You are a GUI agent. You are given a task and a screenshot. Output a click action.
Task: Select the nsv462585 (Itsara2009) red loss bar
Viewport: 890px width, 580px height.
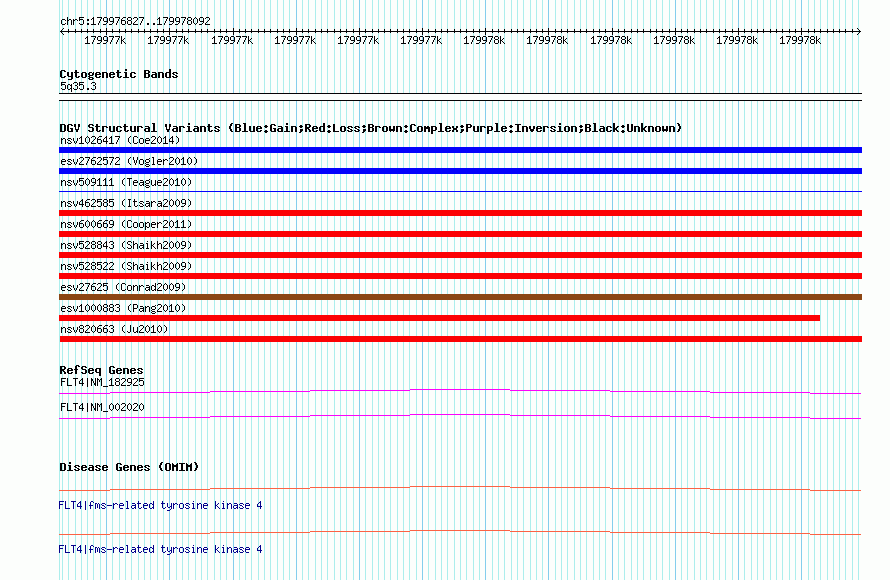coord(460,213)
